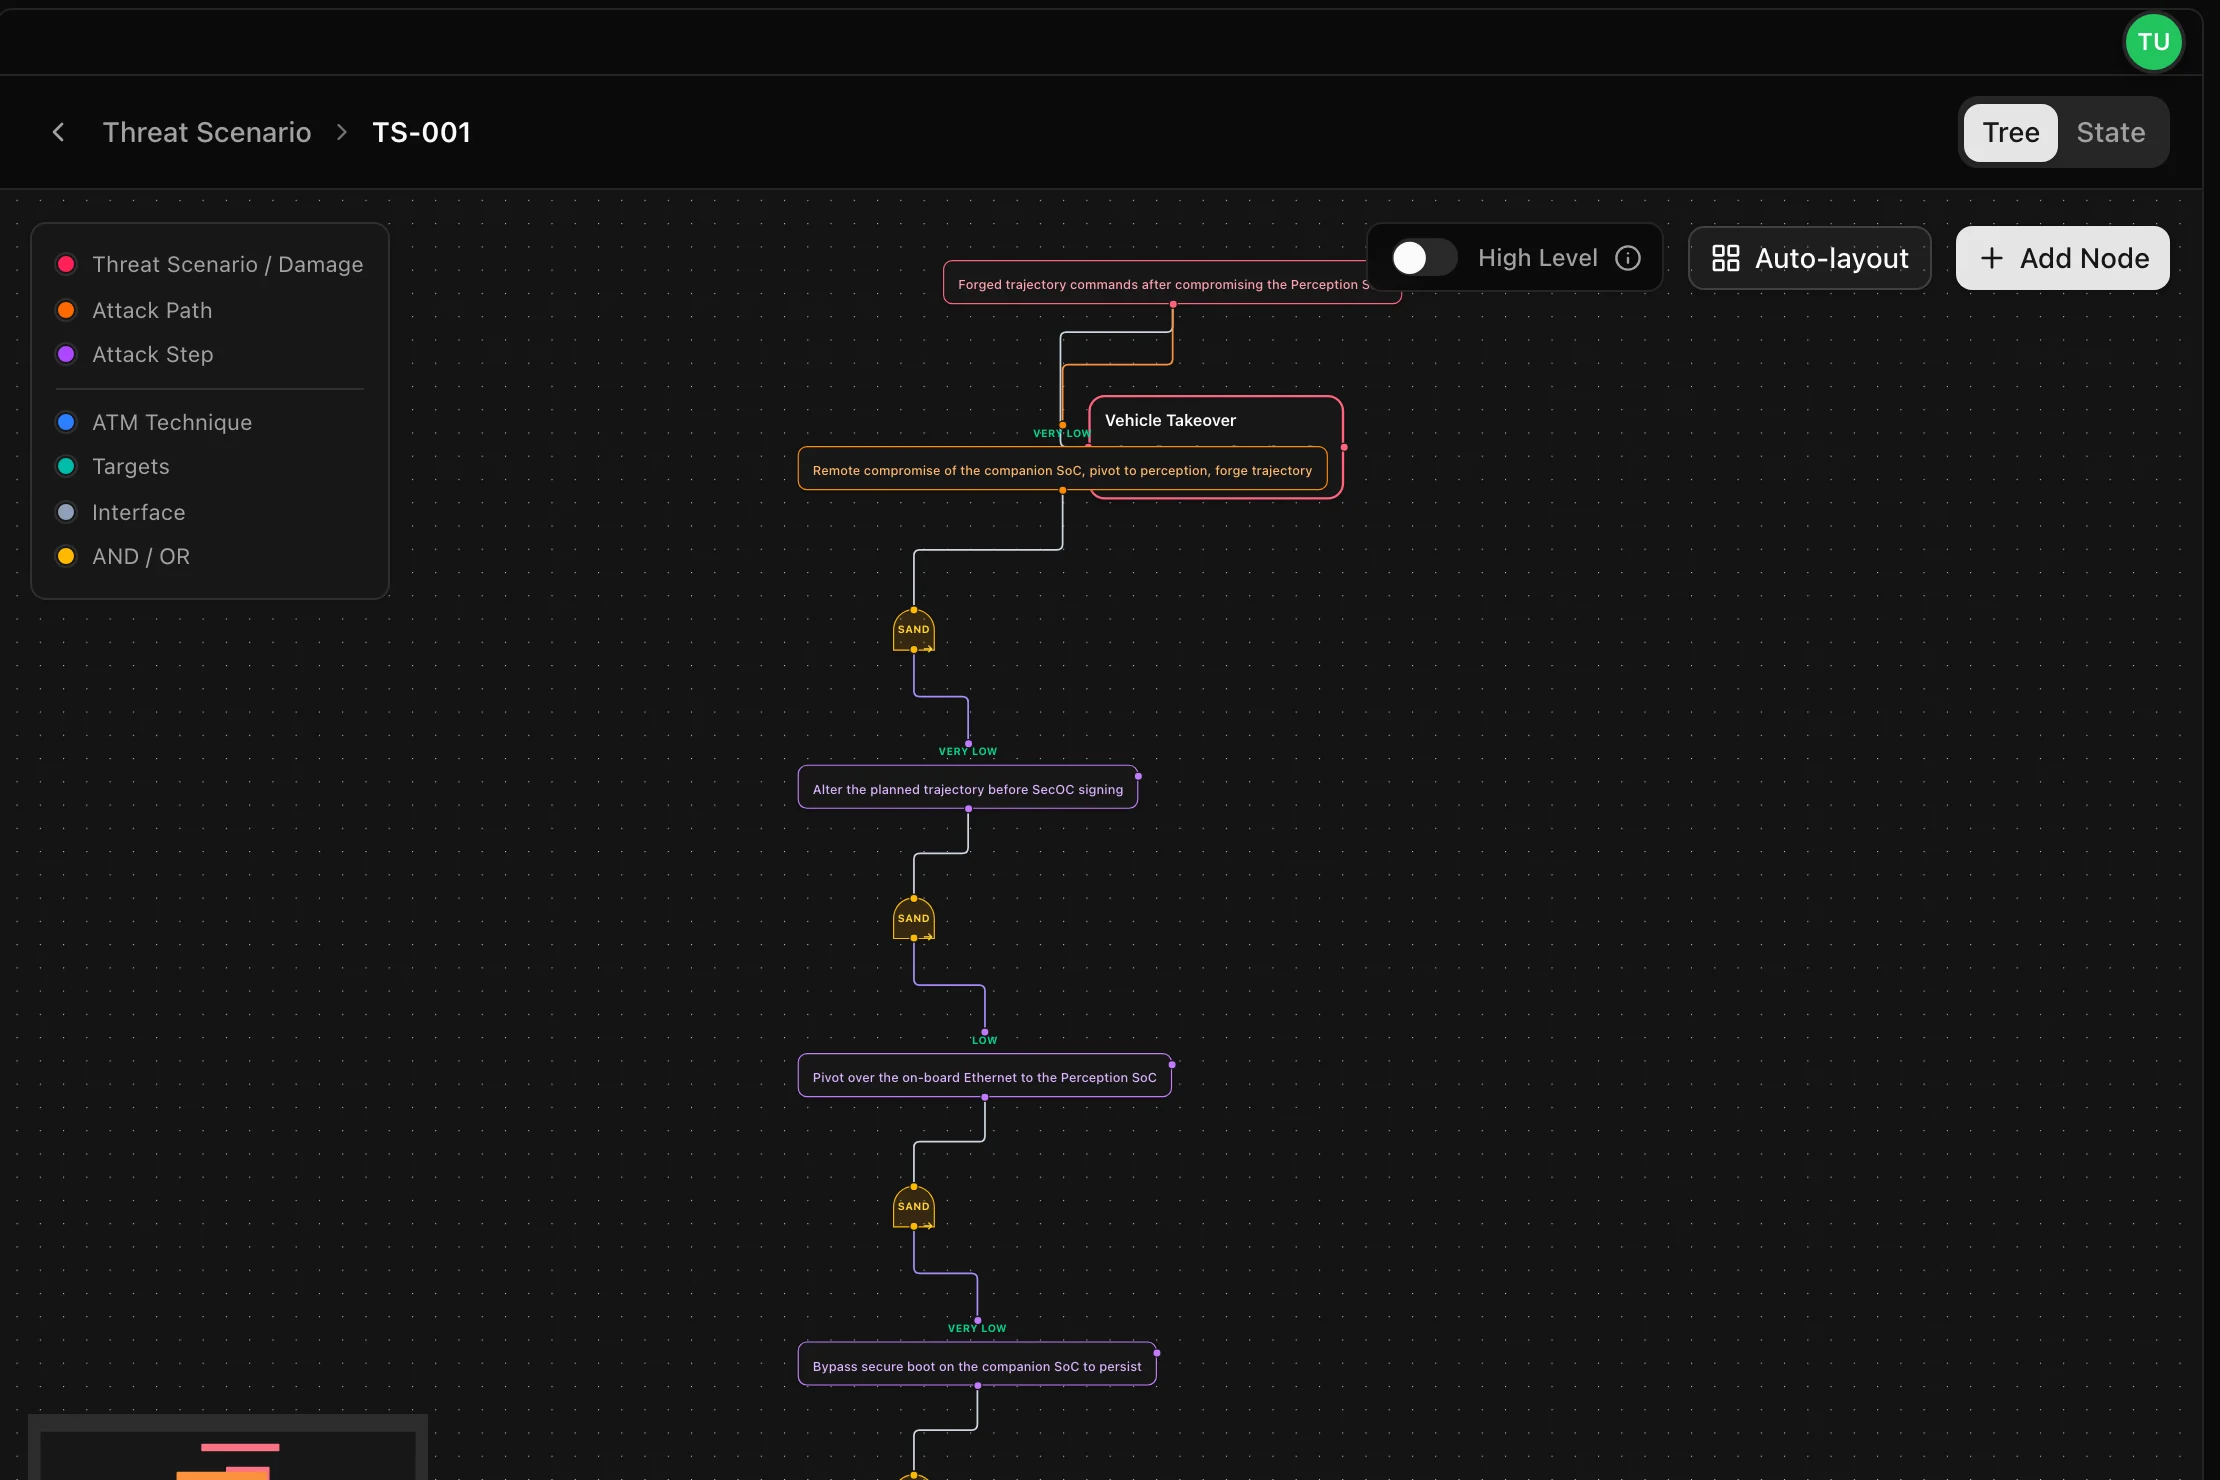Click the VERY LOW label above Alter trajectory node
The height and width of the screenshot is (1480, 2220).
967,751
